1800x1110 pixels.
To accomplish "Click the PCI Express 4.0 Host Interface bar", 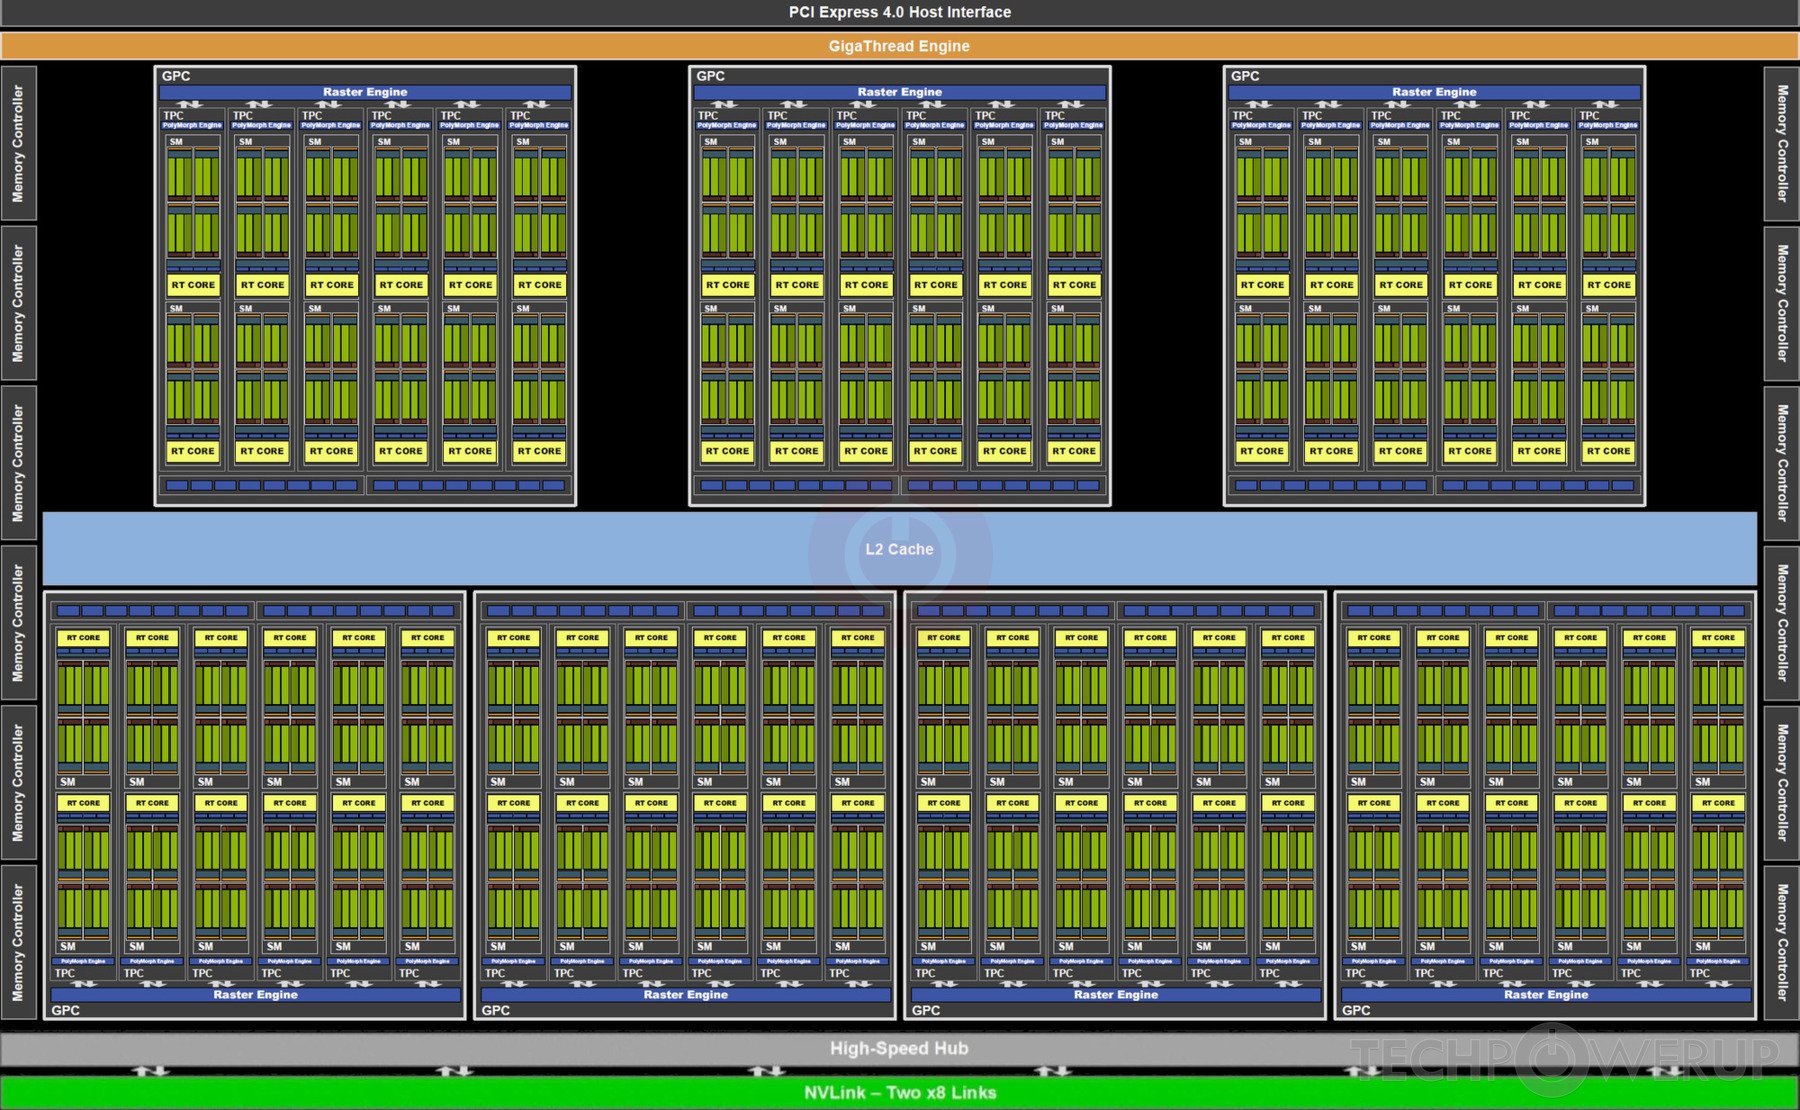I will pyautogui.click(x=899, y=12).
